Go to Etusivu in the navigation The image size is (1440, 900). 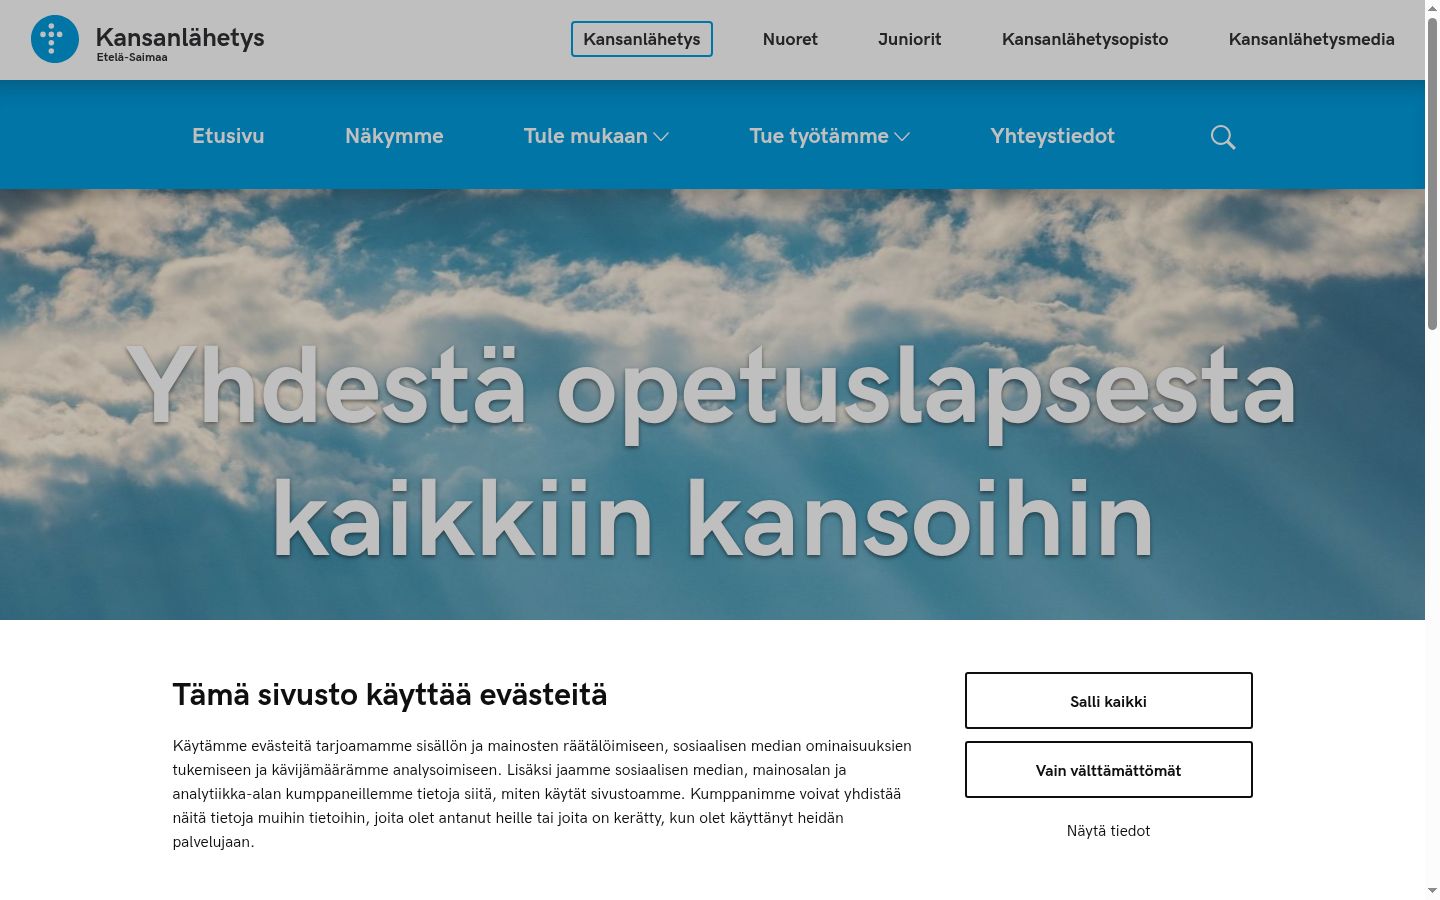click(228, 136)
